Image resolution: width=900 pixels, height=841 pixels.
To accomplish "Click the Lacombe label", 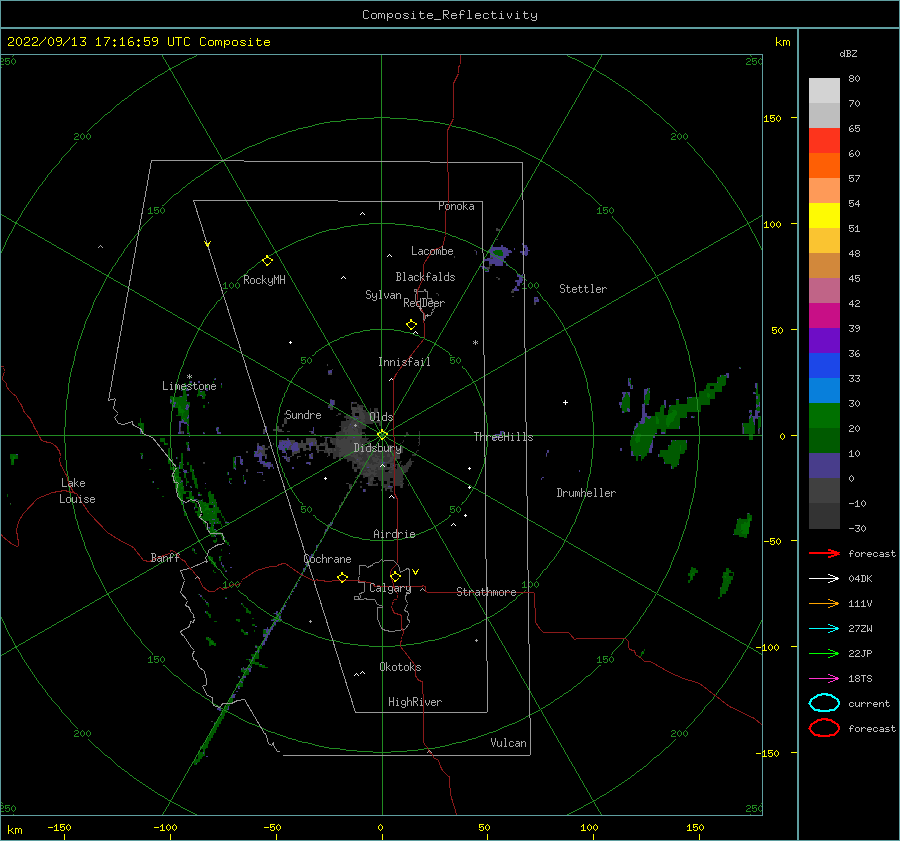I will pos(432,251).
